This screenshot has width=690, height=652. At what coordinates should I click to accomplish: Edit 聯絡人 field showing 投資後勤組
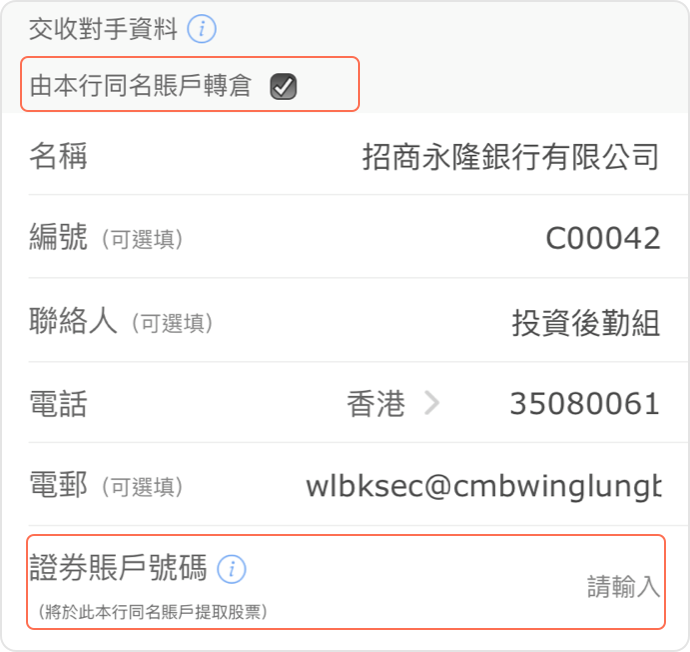point(586,322)
